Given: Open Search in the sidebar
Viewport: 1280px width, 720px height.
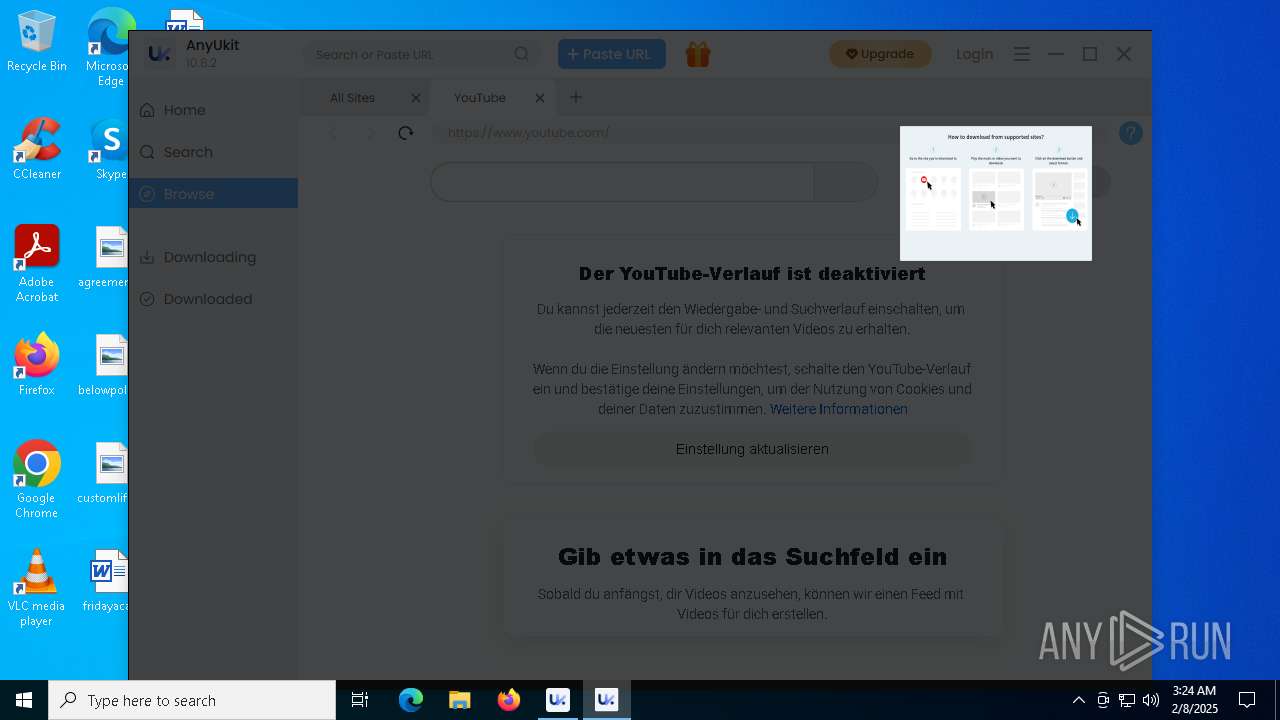Looking at the screenshot, I should click(x=213, y=152).
